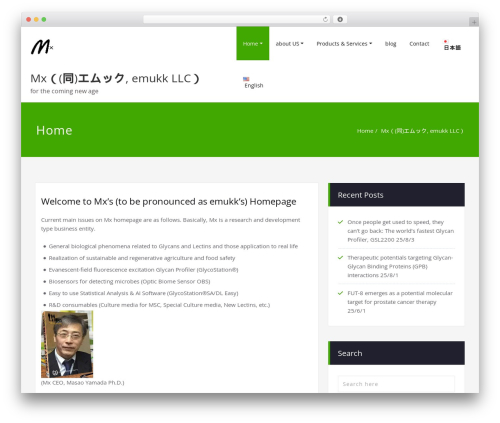Click the 'for the coming new age' tagline
The image size is (500, 423).
point(64,91)
